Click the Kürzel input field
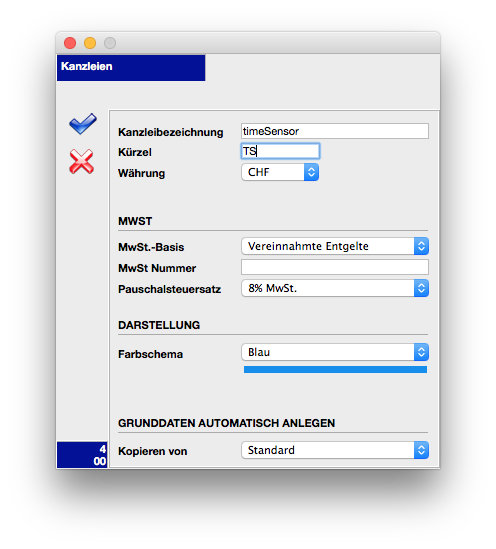The height and width of the screenshot is (549, 496). pos(280,151)
